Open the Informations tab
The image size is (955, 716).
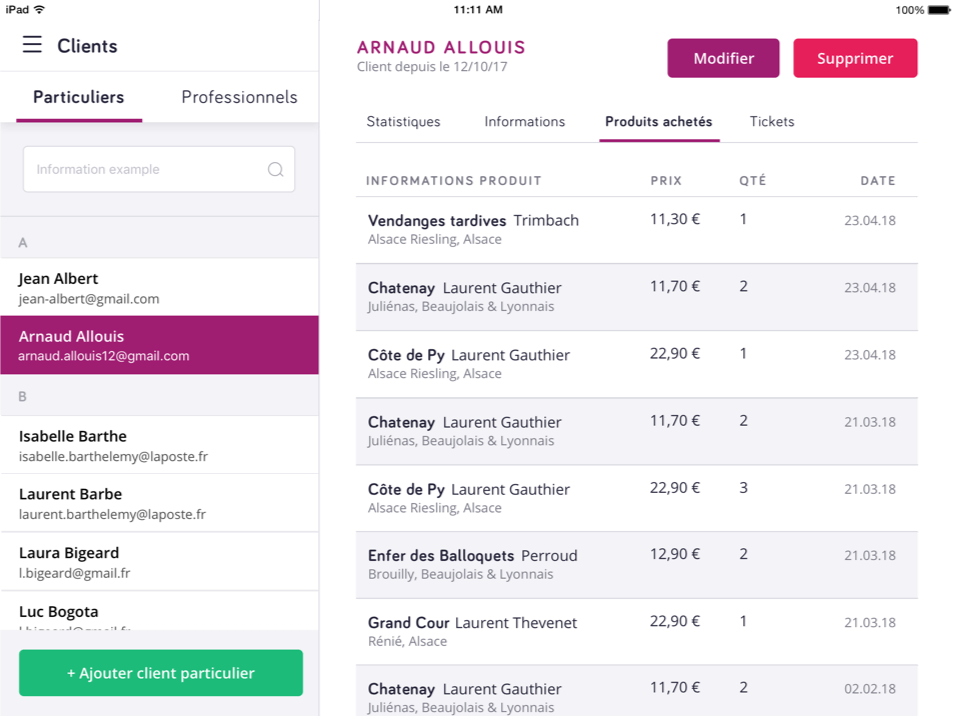524,121
